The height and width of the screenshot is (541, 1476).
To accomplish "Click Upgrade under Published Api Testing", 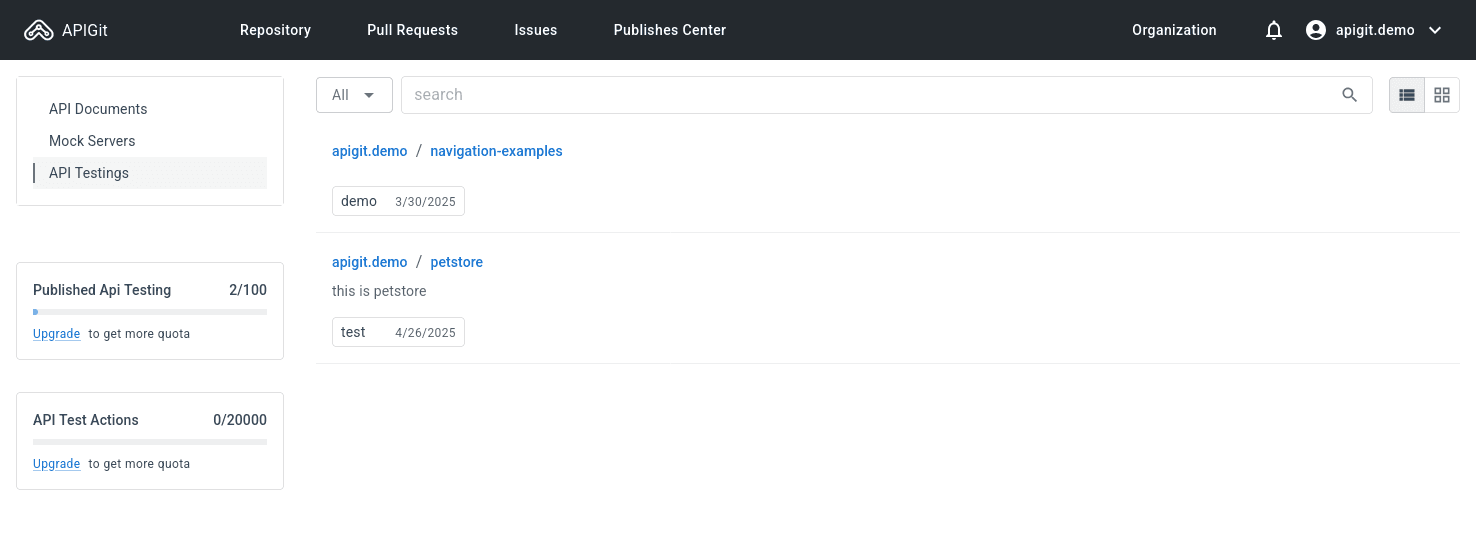I will pos(56,334).
